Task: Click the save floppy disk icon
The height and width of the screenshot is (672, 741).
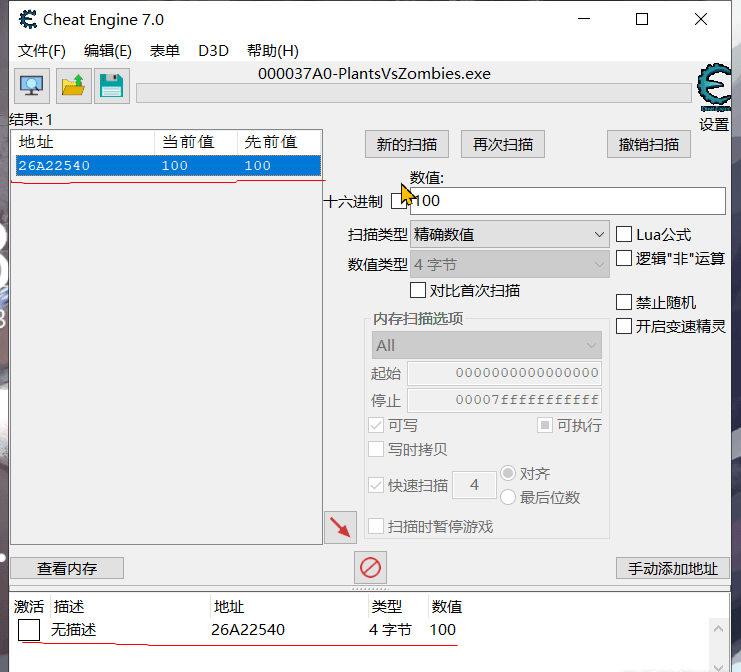Action: click(111, 86)
